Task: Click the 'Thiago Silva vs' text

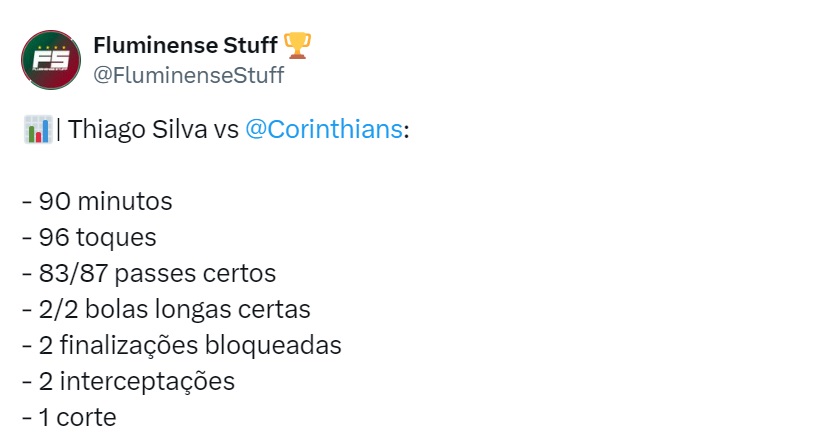Action: 153,129
